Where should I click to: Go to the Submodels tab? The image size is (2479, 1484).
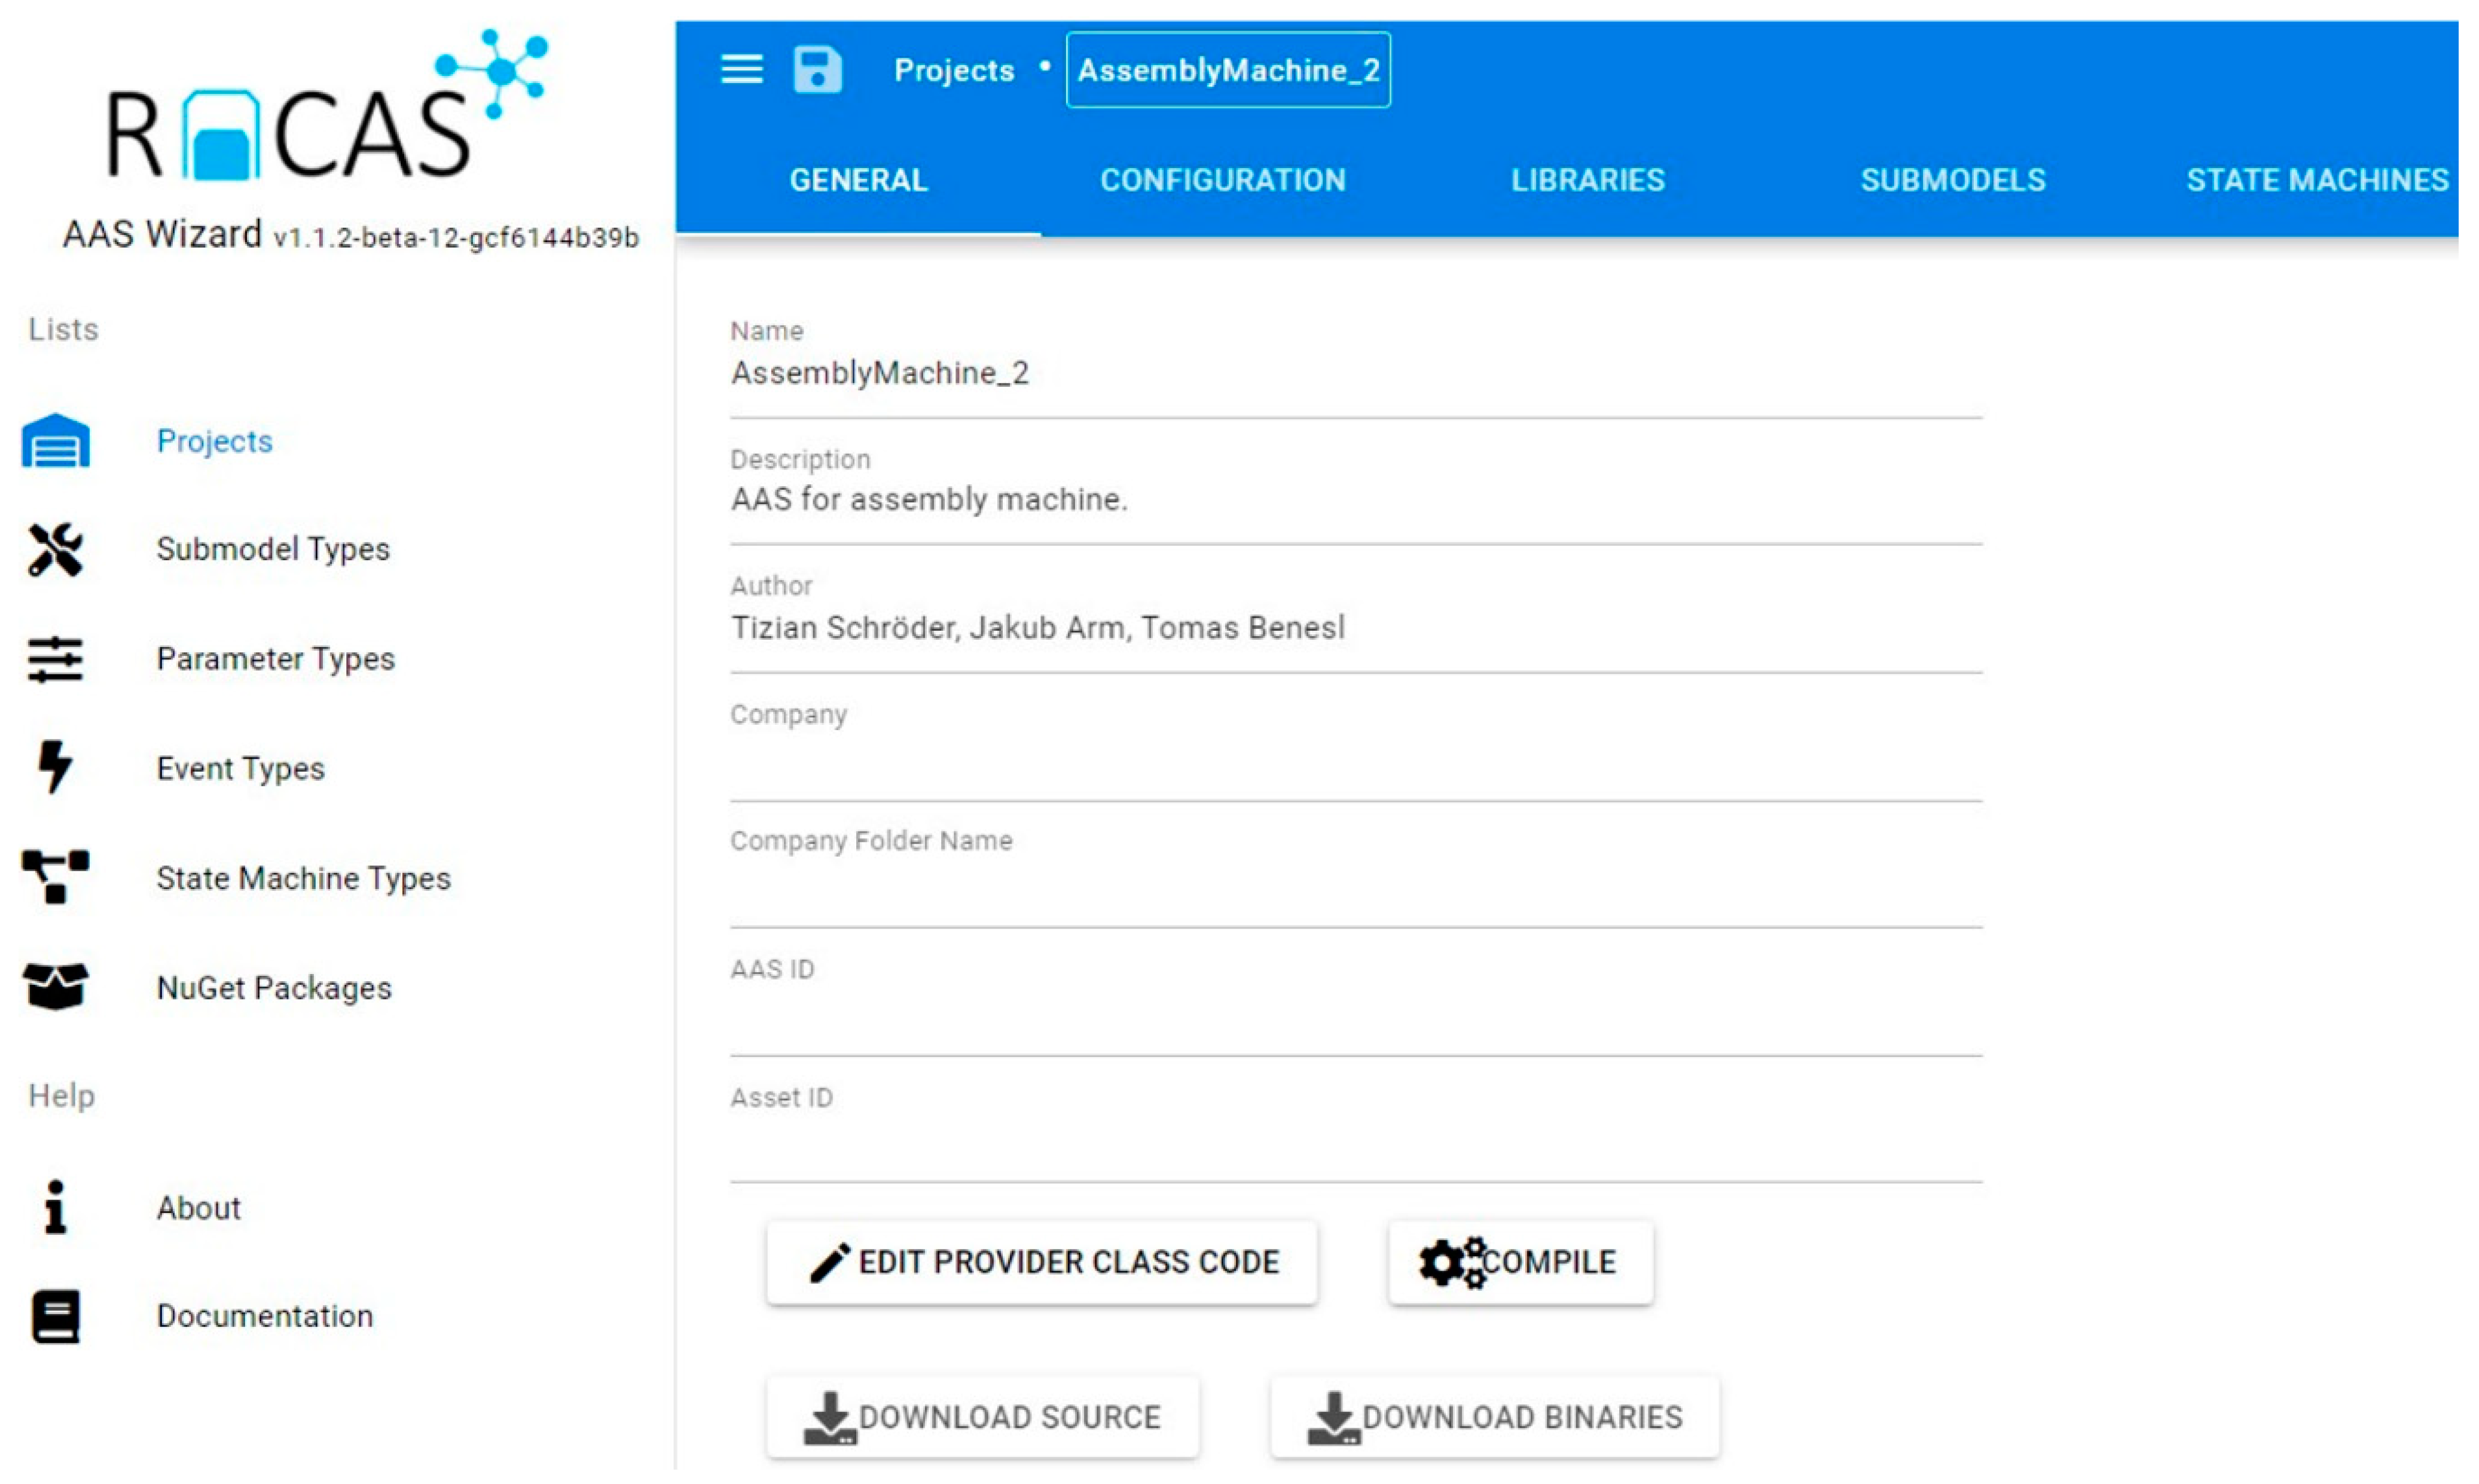click(x=1952, y=180)
